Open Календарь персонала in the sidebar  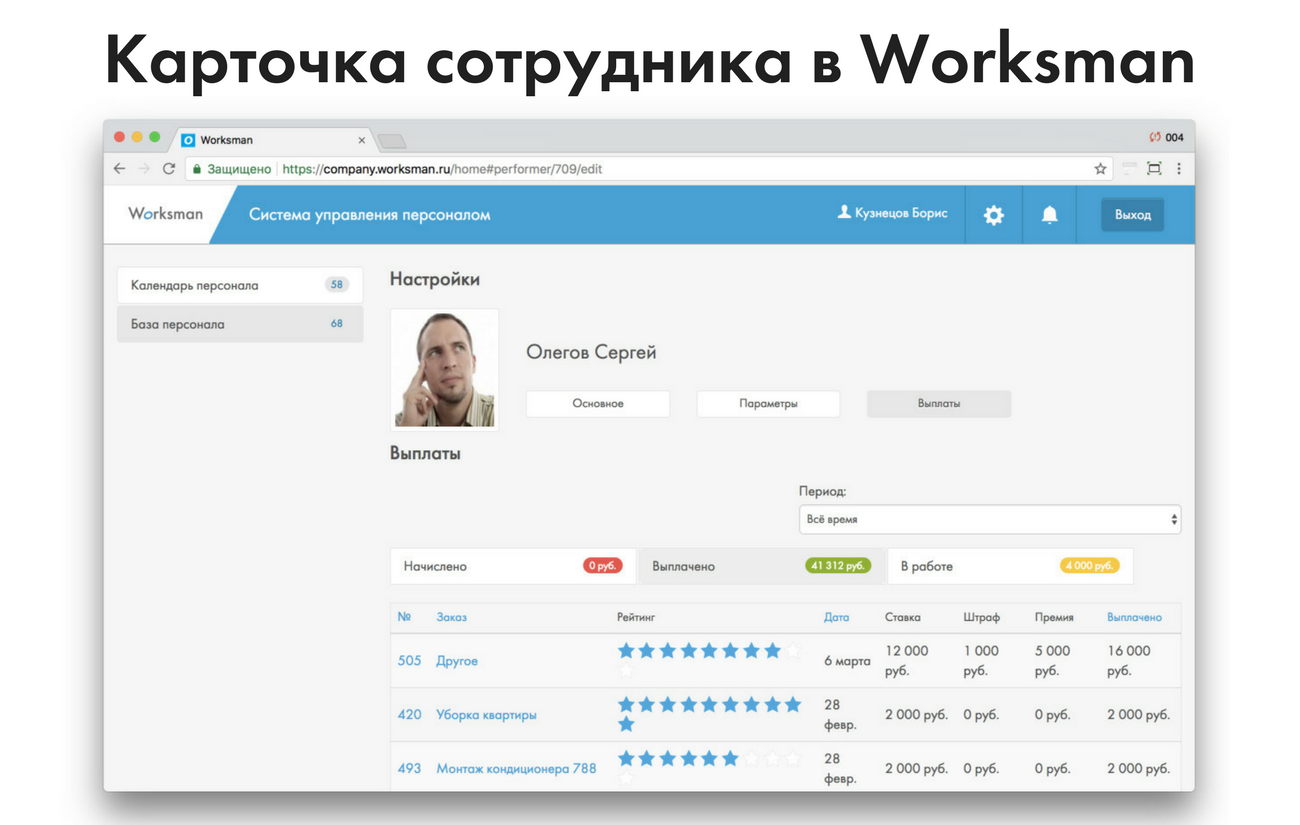239,285
